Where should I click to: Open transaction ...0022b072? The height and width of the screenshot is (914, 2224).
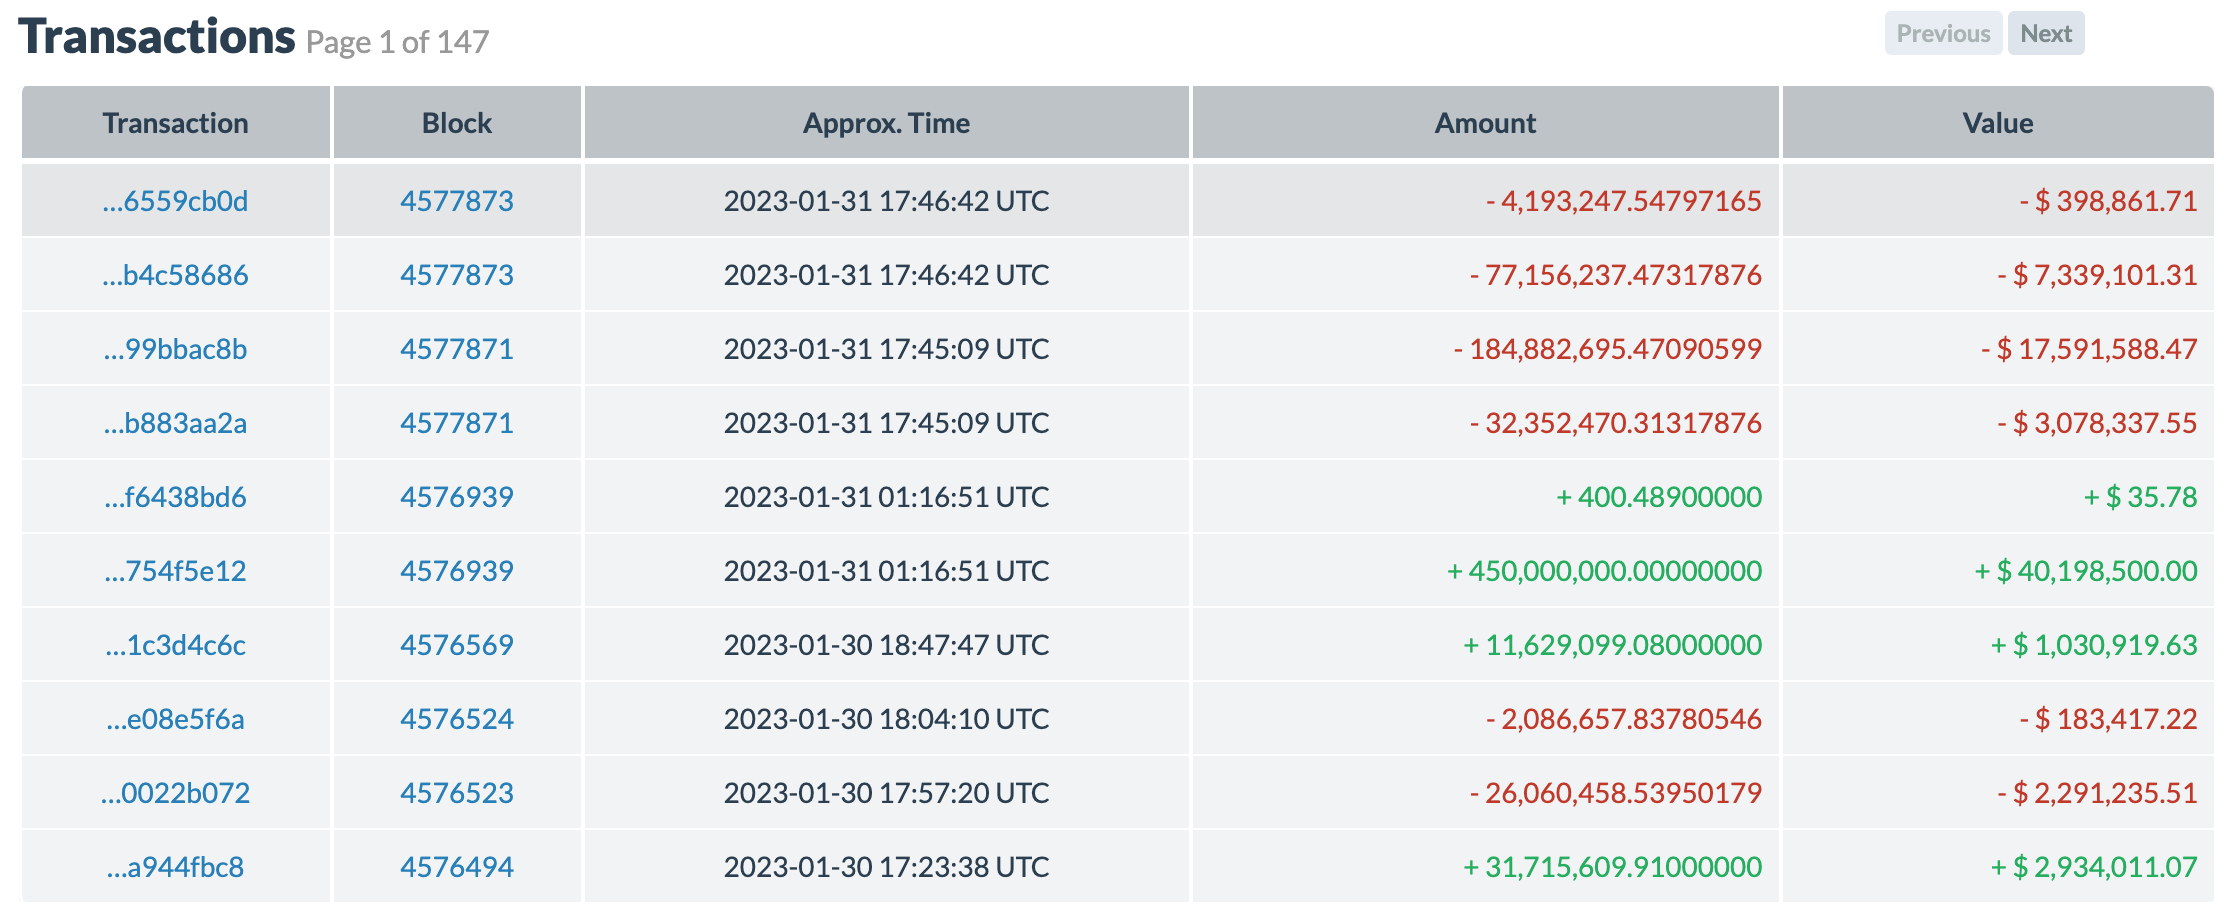tap(175, 793)
